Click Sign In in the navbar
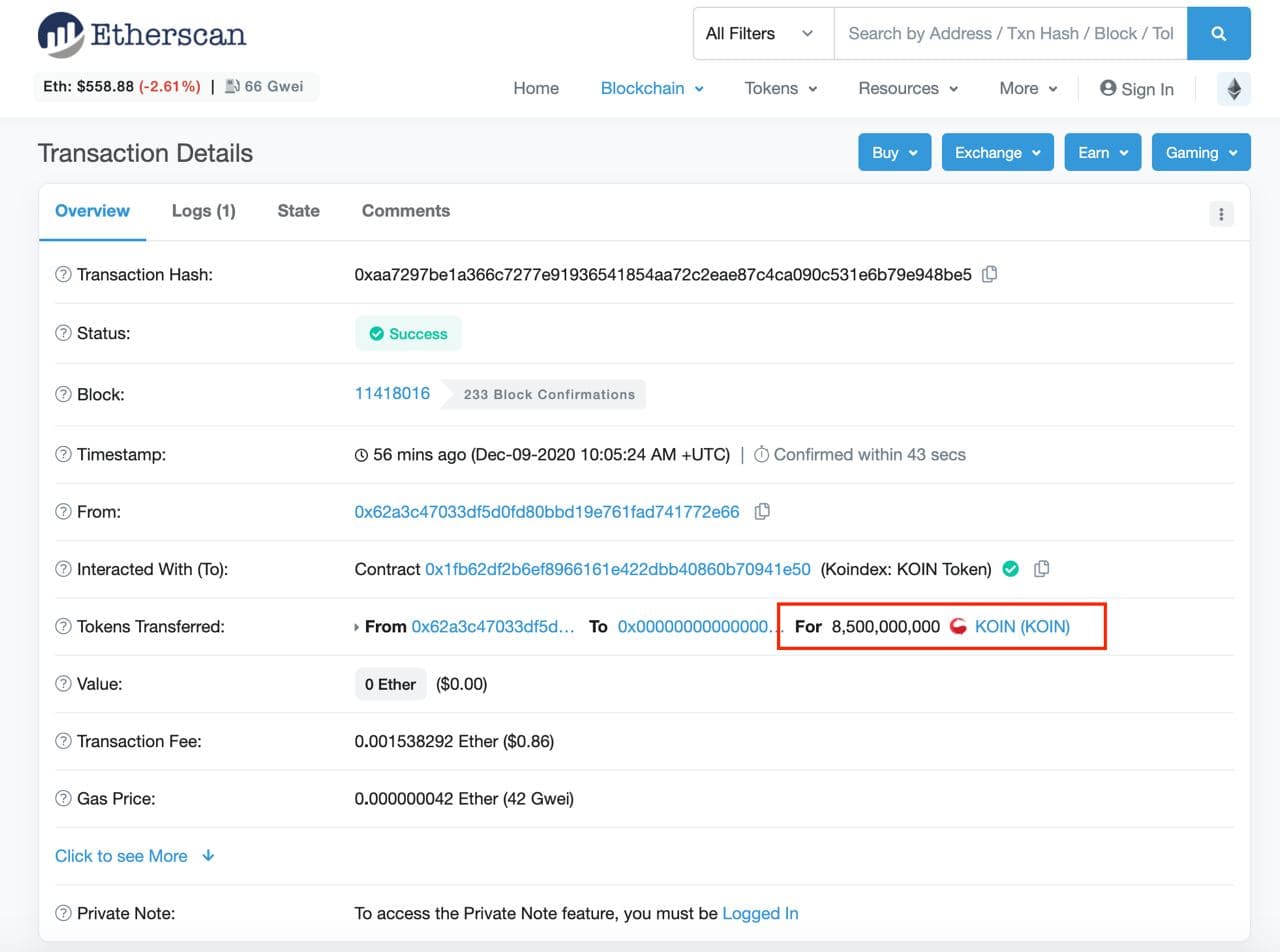This screenshot has width=1280, height=952. 1136,89
